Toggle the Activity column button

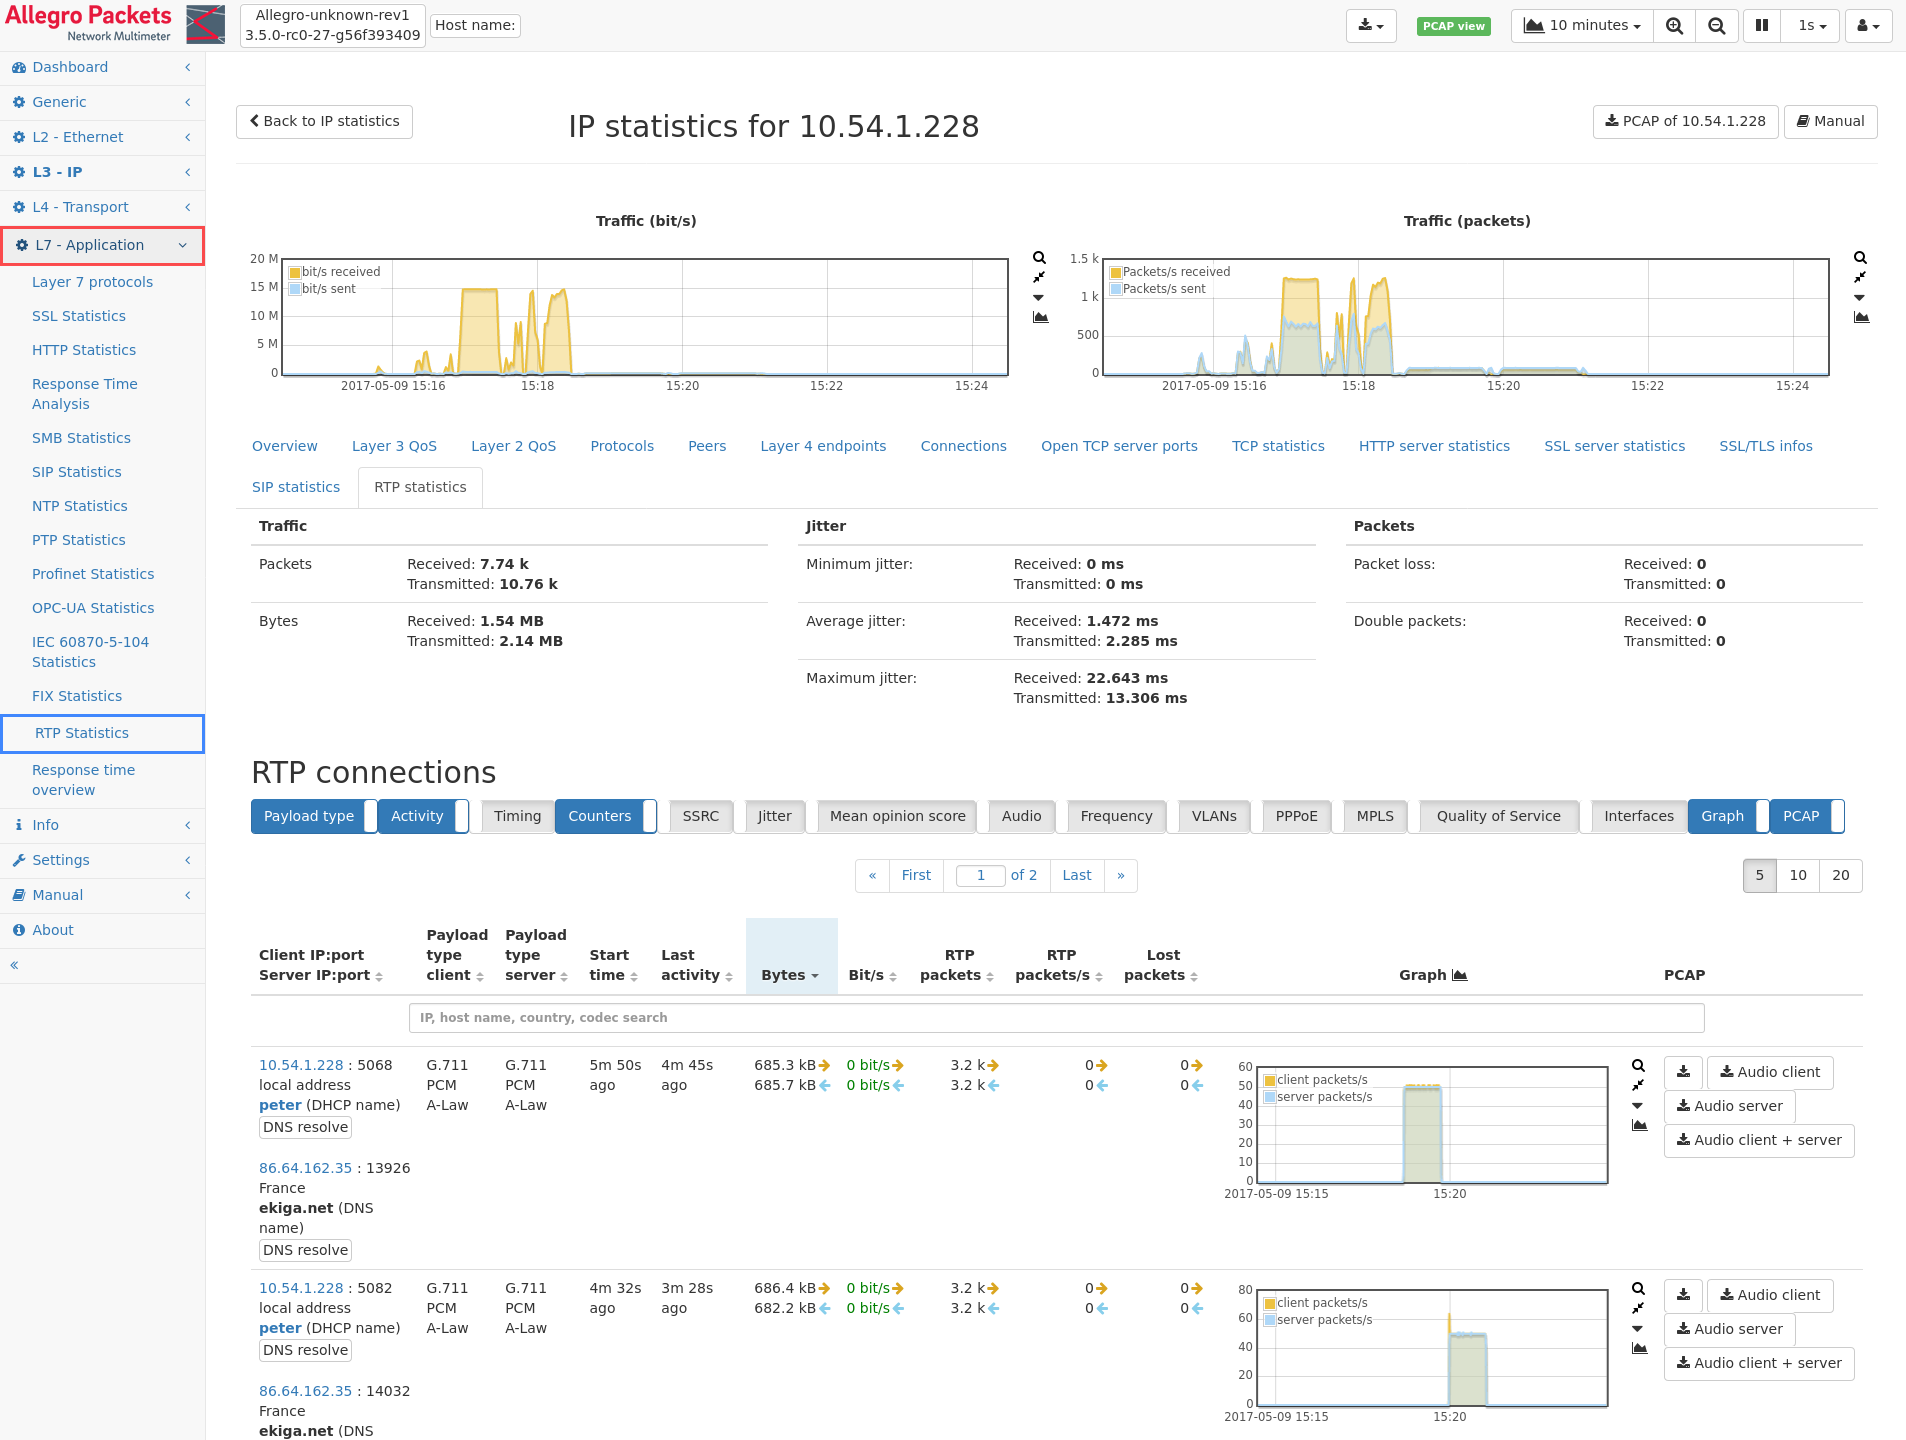[422, 816]
